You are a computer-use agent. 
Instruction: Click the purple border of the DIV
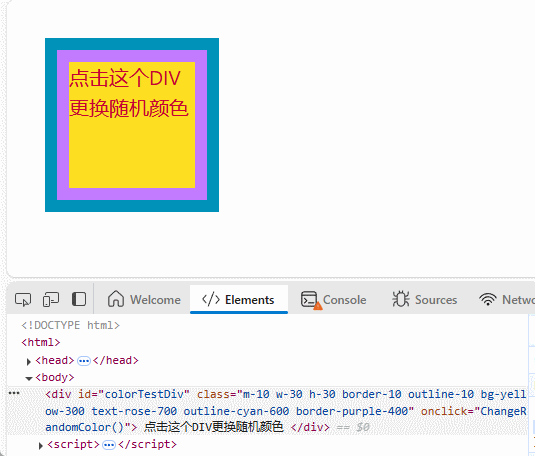click(x=132, y=56)
